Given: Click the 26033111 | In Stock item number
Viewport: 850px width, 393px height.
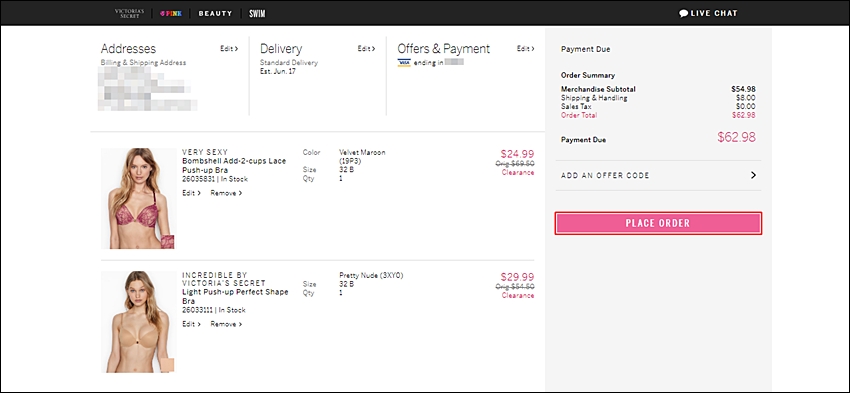Looking at the screenshot, I should pyautogui.click(x=214, y=310).
